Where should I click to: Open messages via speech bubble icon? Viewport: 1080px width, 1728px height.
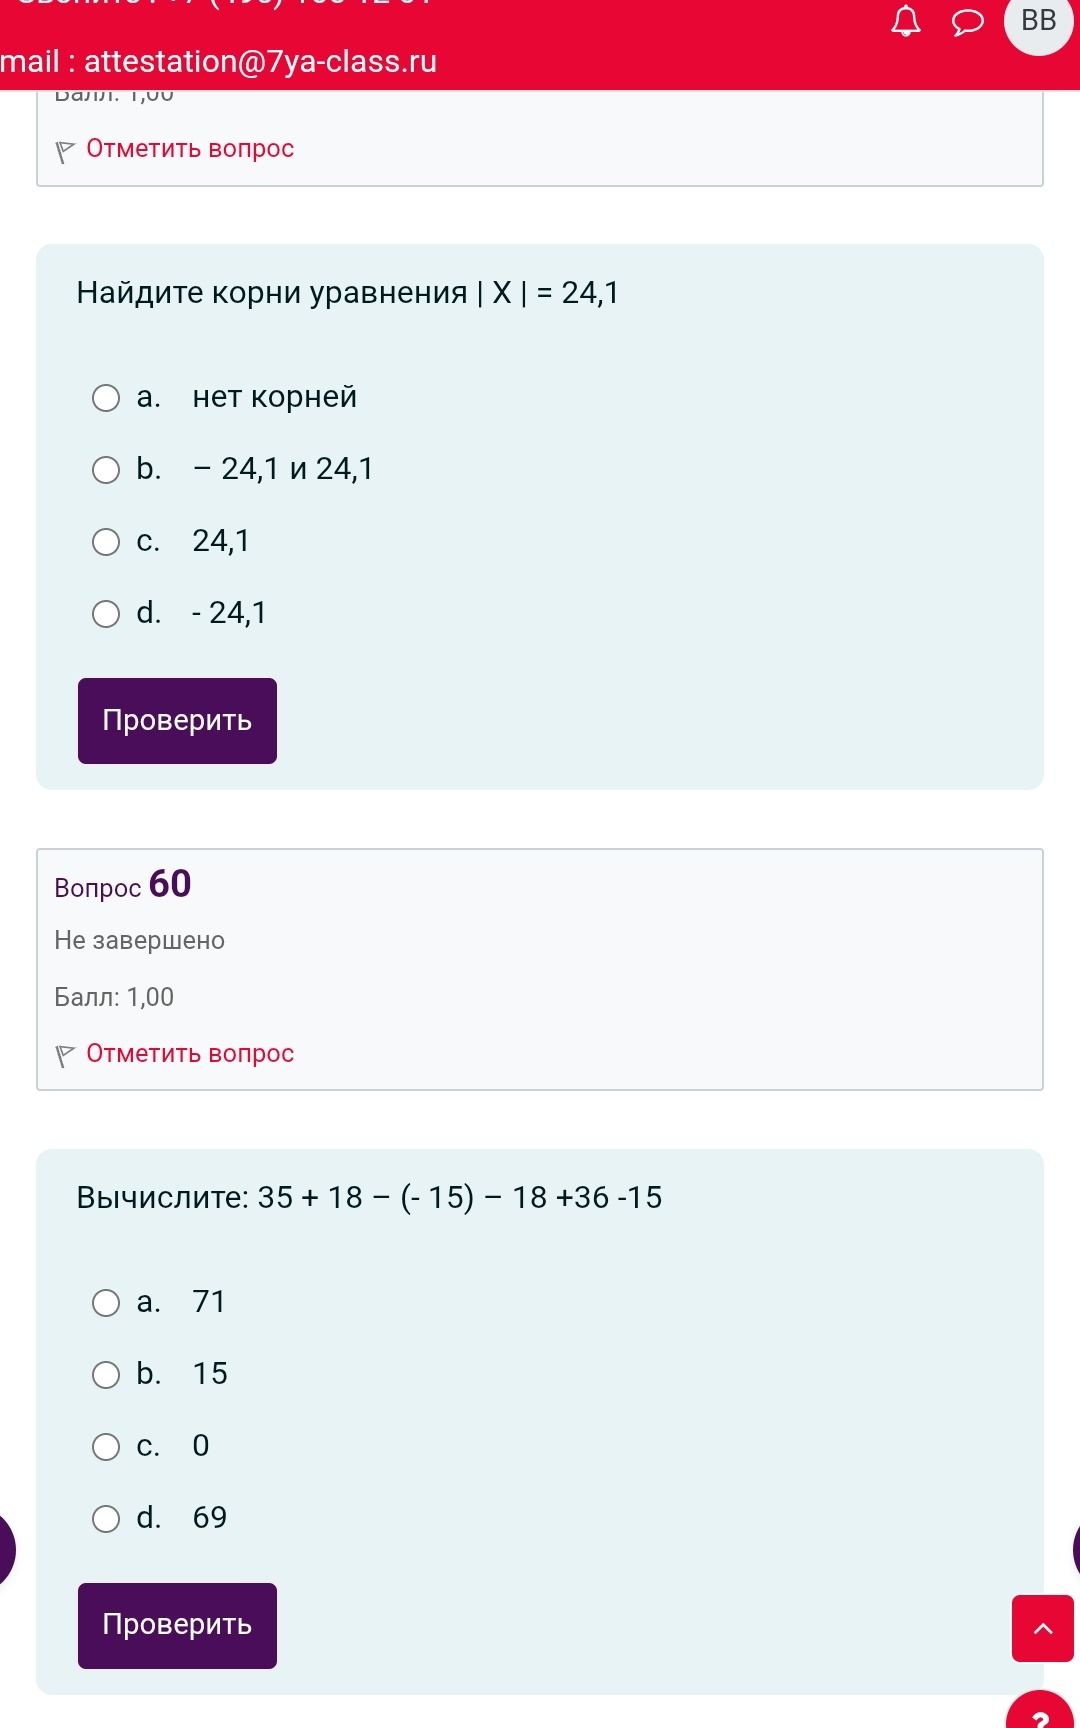(967, 22)
